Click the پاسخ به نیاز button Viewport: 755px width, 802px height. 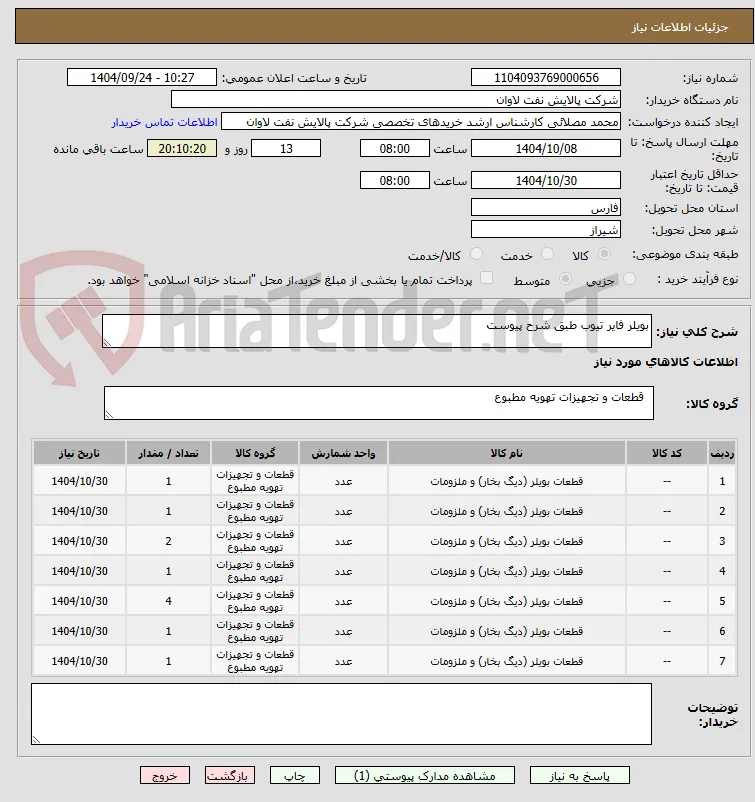580,775
